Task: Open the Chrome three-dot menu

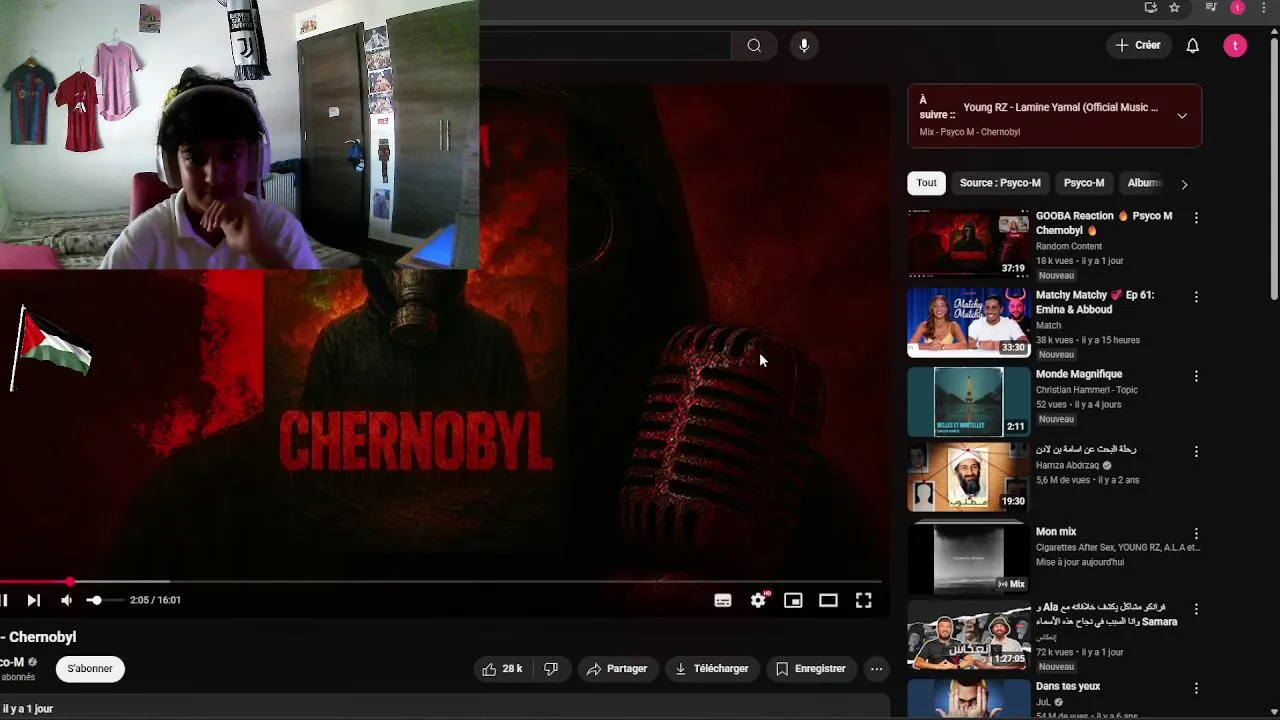Action: (x=1263, y=8)
